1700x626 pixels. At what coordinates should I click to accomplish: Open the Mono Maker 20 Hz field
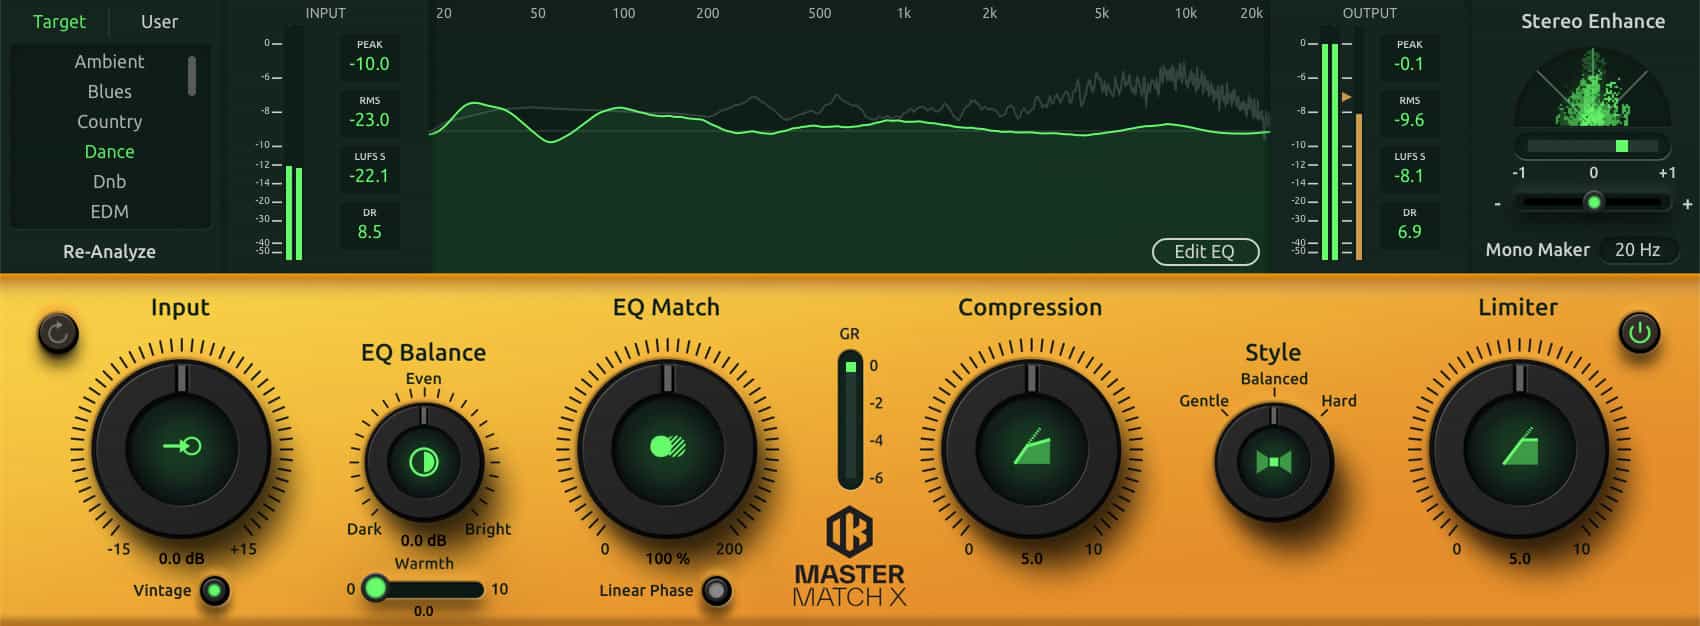pos(1637,250)
